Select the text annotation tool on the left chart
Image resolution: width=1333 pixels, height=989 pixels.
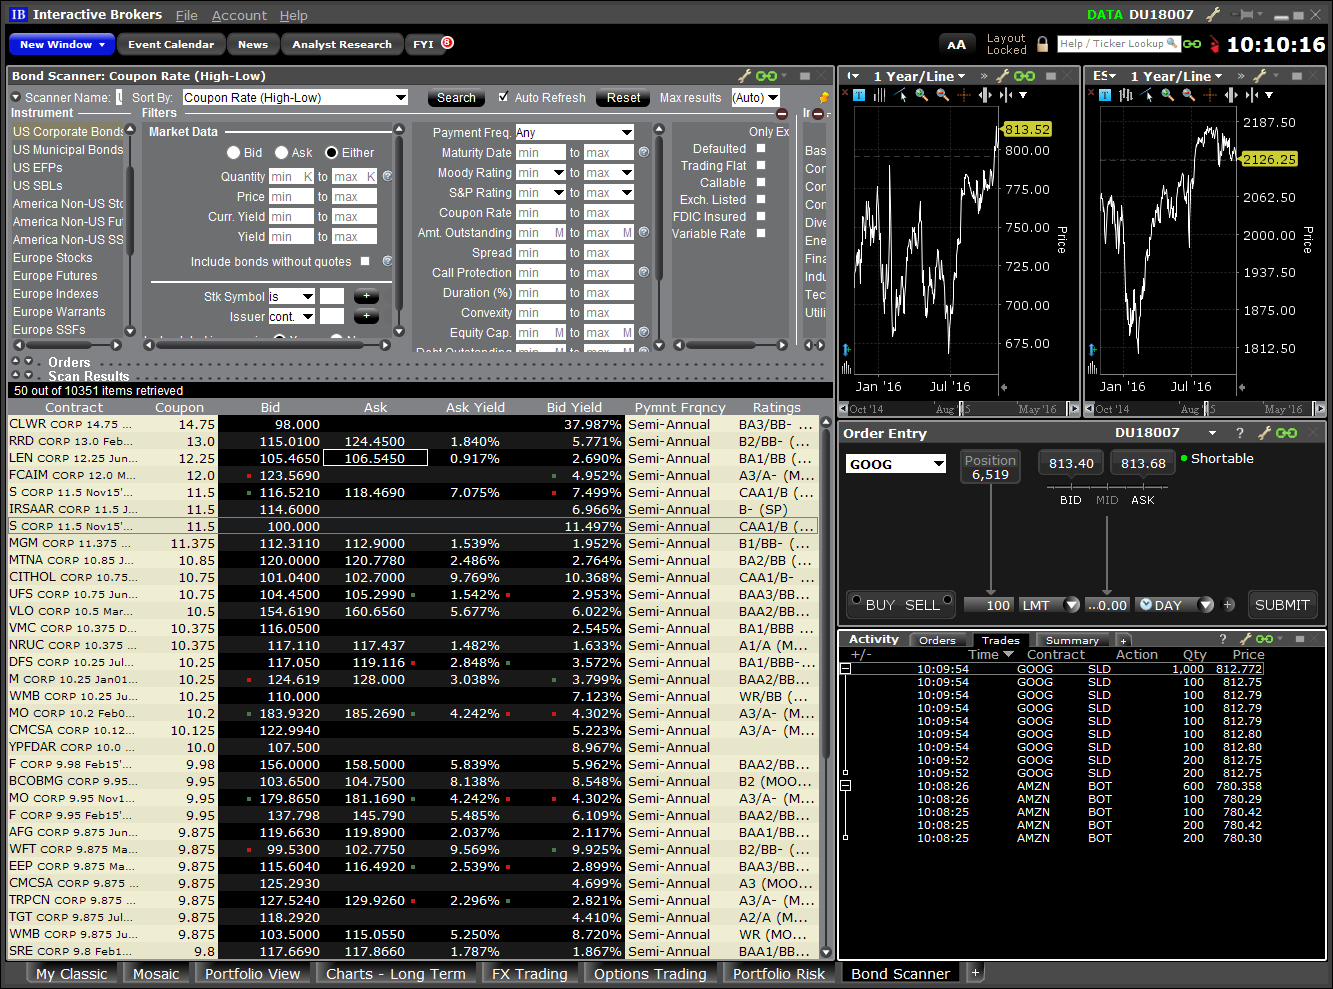[860, 95]
